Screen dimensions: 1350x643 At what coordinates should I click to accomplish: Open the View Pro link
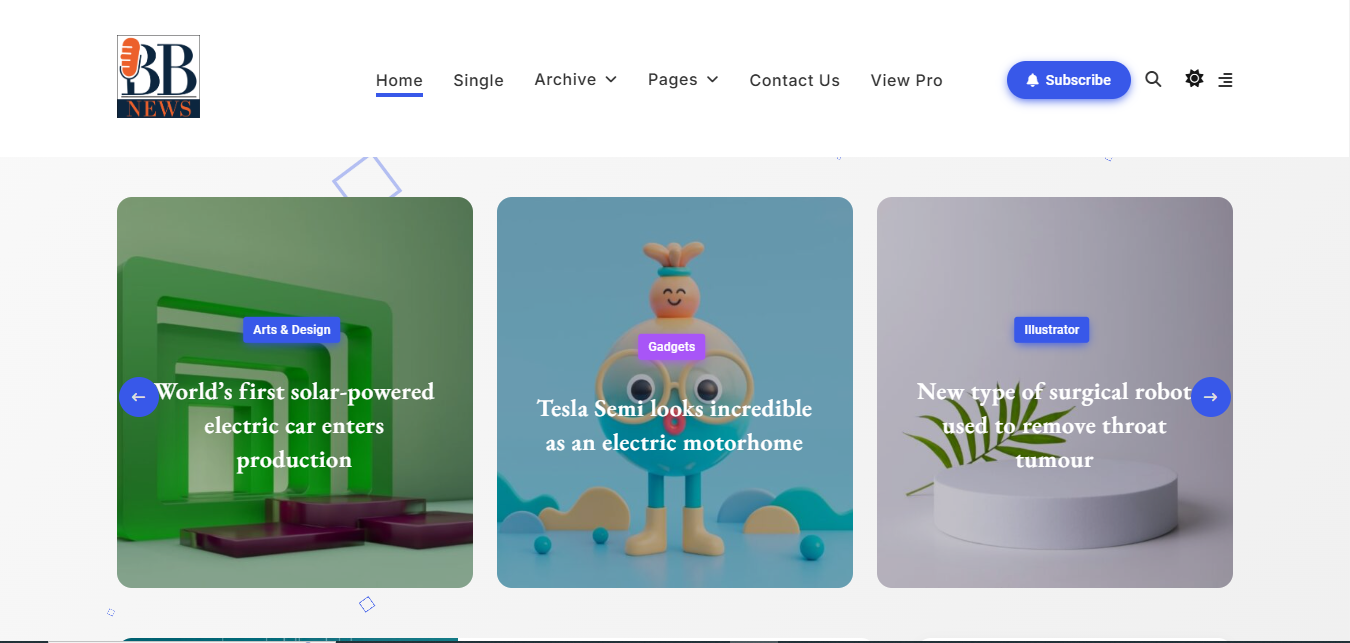pos(906,81)
